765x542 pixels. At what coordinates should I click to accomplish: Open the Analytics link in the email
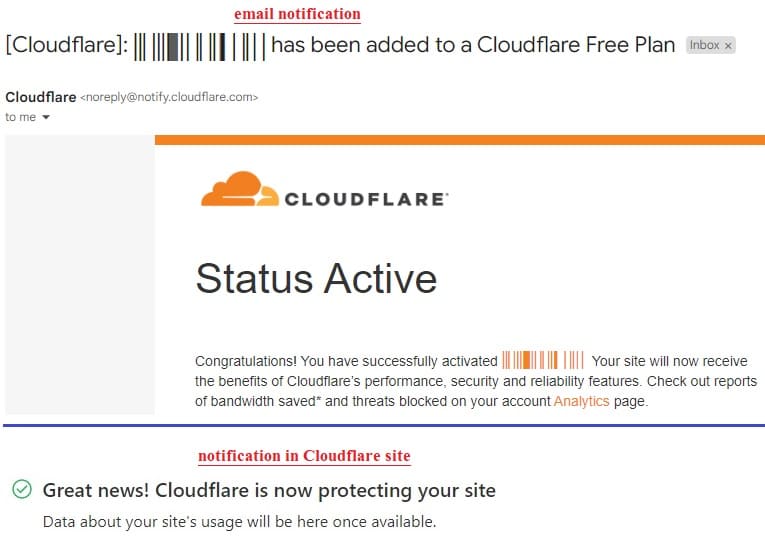(x=581, y=401)
